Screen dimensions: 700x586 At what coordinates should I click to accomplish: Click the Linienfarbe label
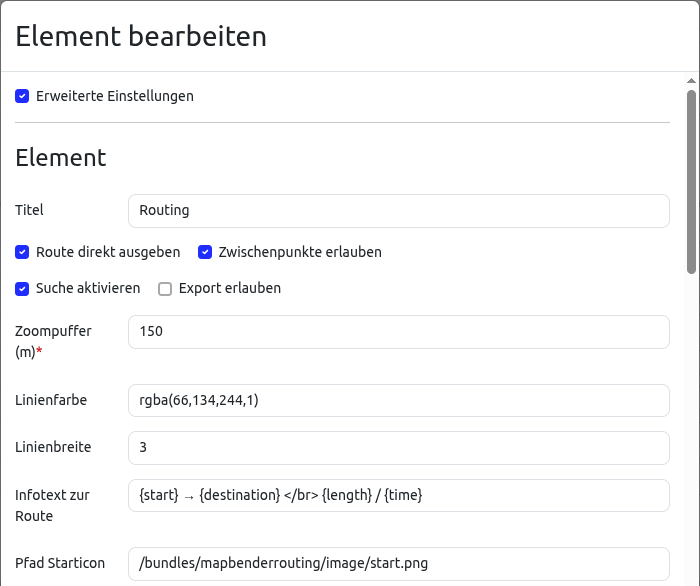[51, 400]
